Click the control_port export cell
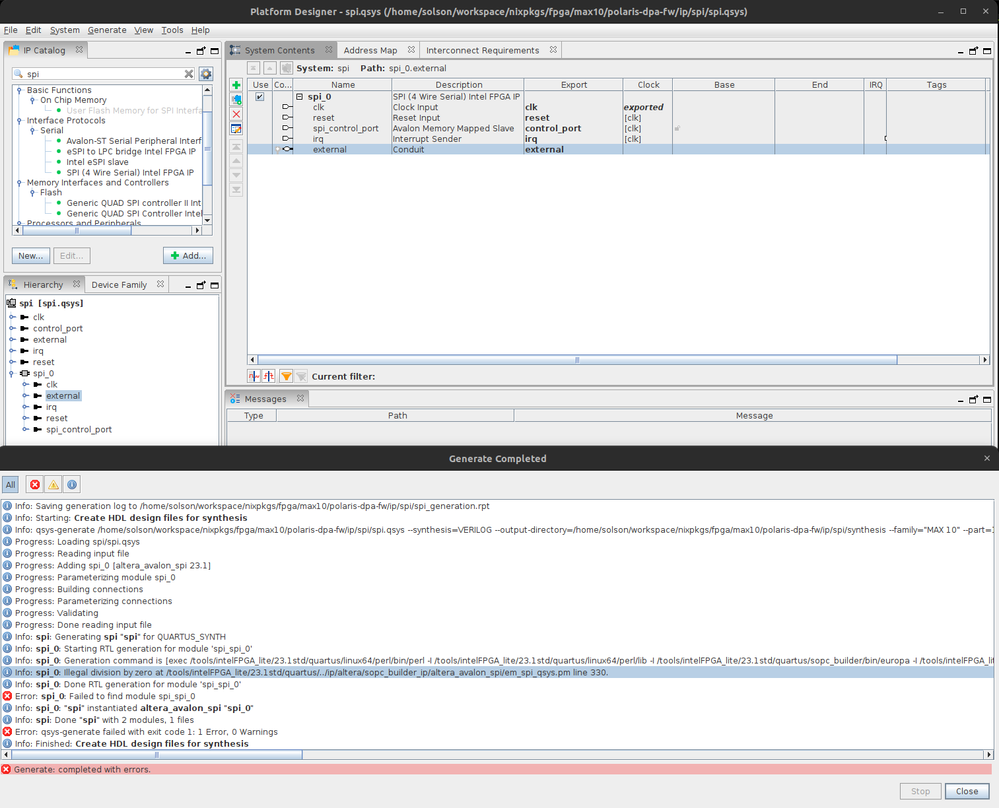Image resolution: width=999 pixels, height=808 pixels. coord(573,128)
